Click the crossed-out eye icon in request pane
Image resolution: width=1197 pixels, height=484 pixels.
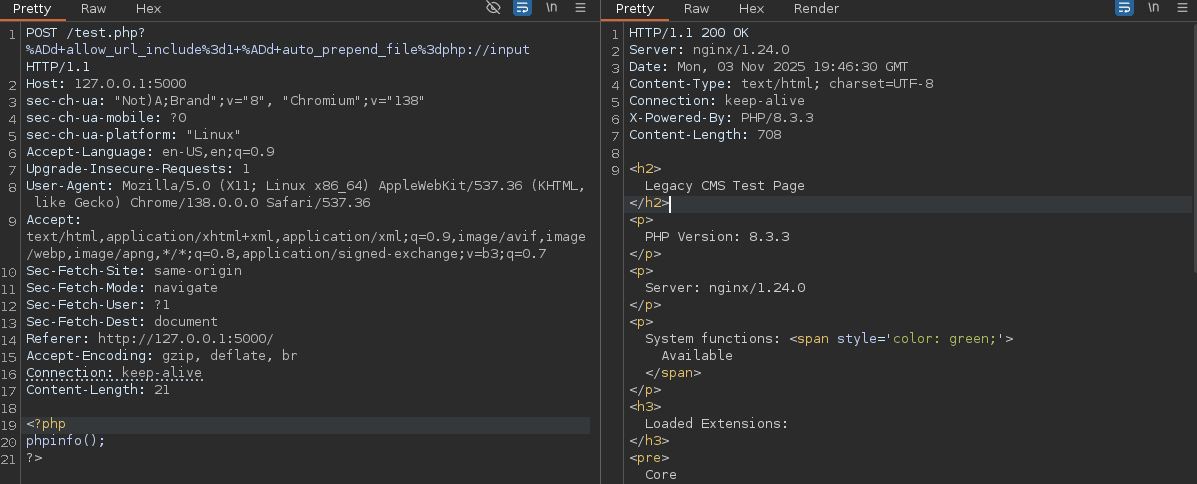click(x=493, y=8)
